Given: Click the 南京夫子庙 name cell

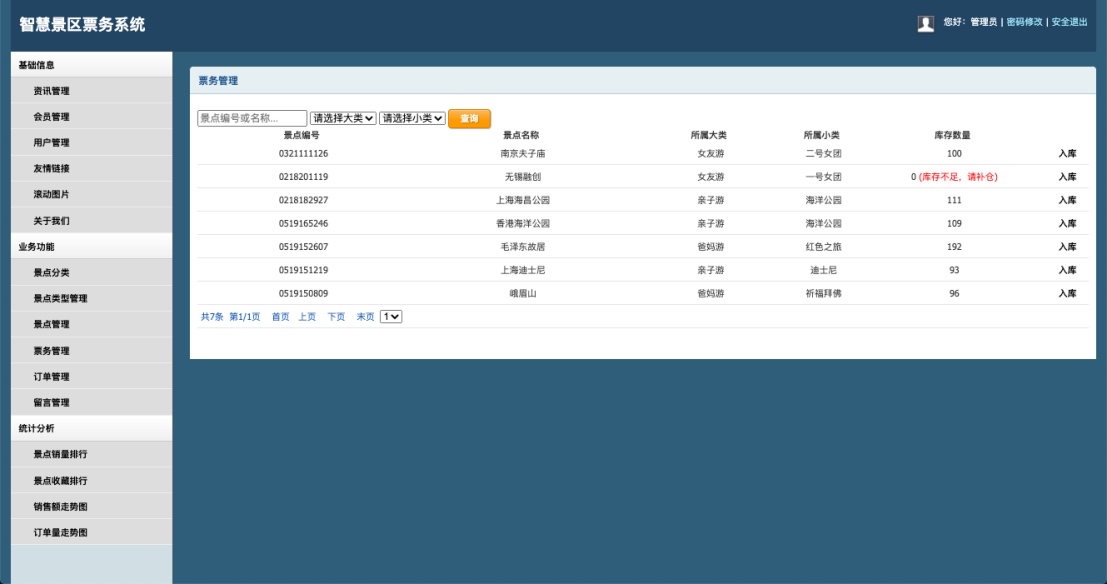Looking at the screenshot, I should coord(523,153).
